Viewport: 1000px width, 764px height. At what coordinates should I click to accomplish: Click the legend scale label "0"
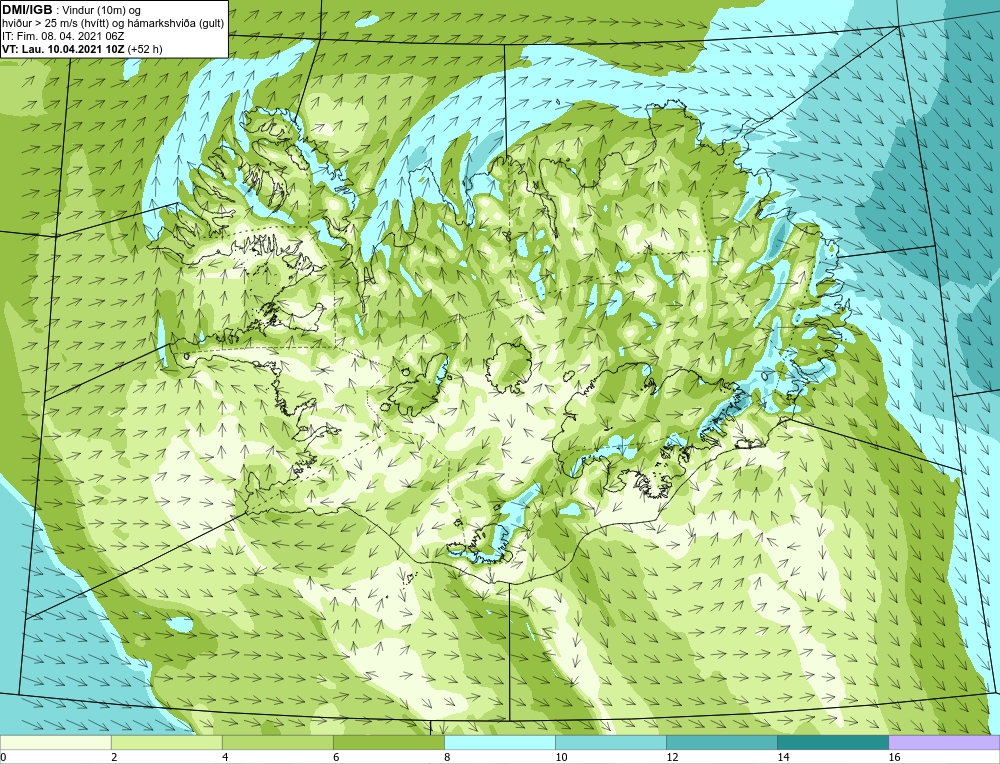(x=3, y=757)
